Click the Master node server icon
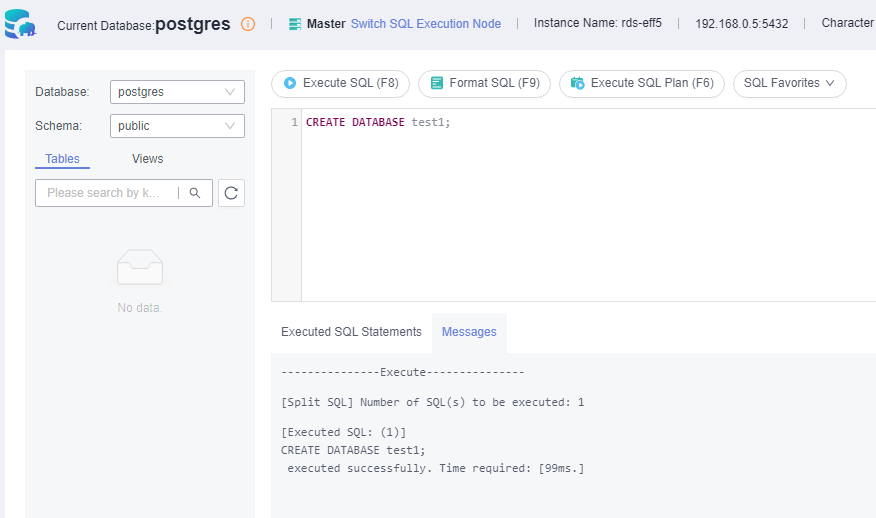Viewport: 876px width, 518px height. click(295, 24)
